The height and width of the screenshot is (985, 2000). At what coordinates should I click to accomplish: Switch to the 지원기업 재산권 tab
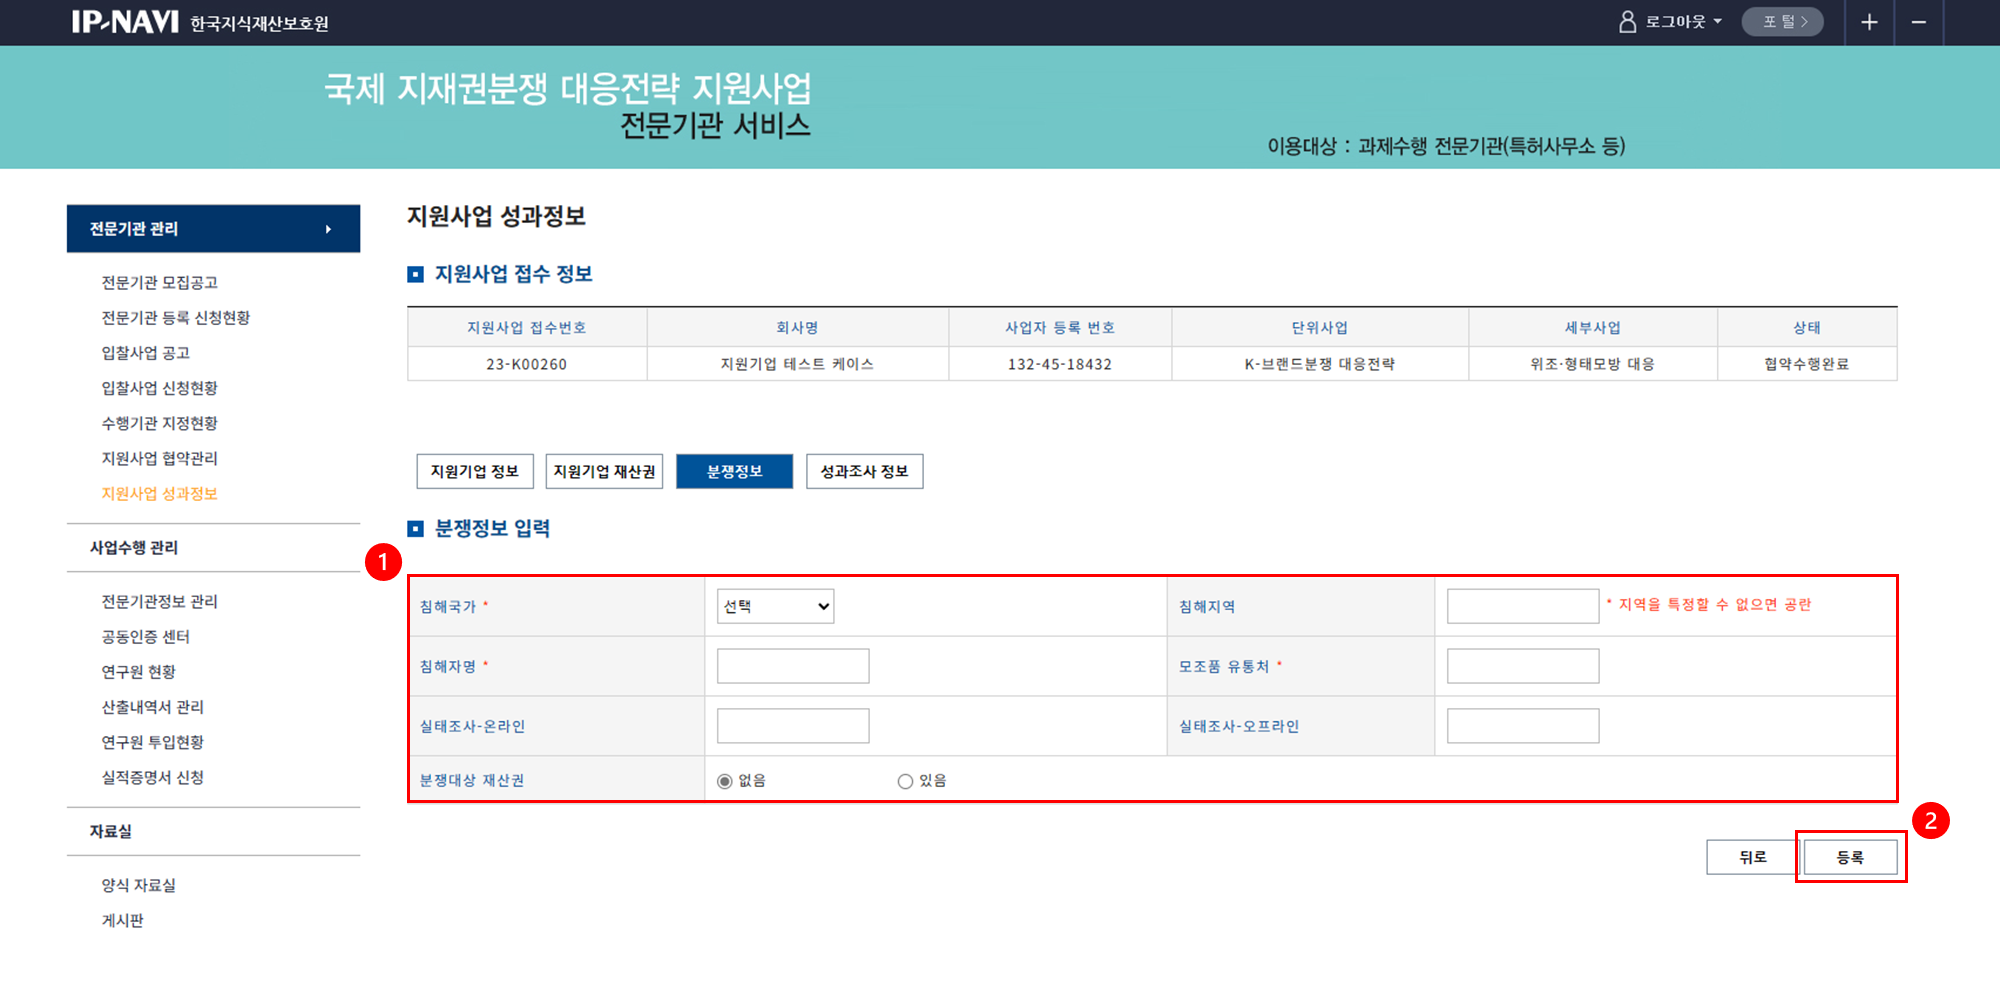(x=604, y=471)
